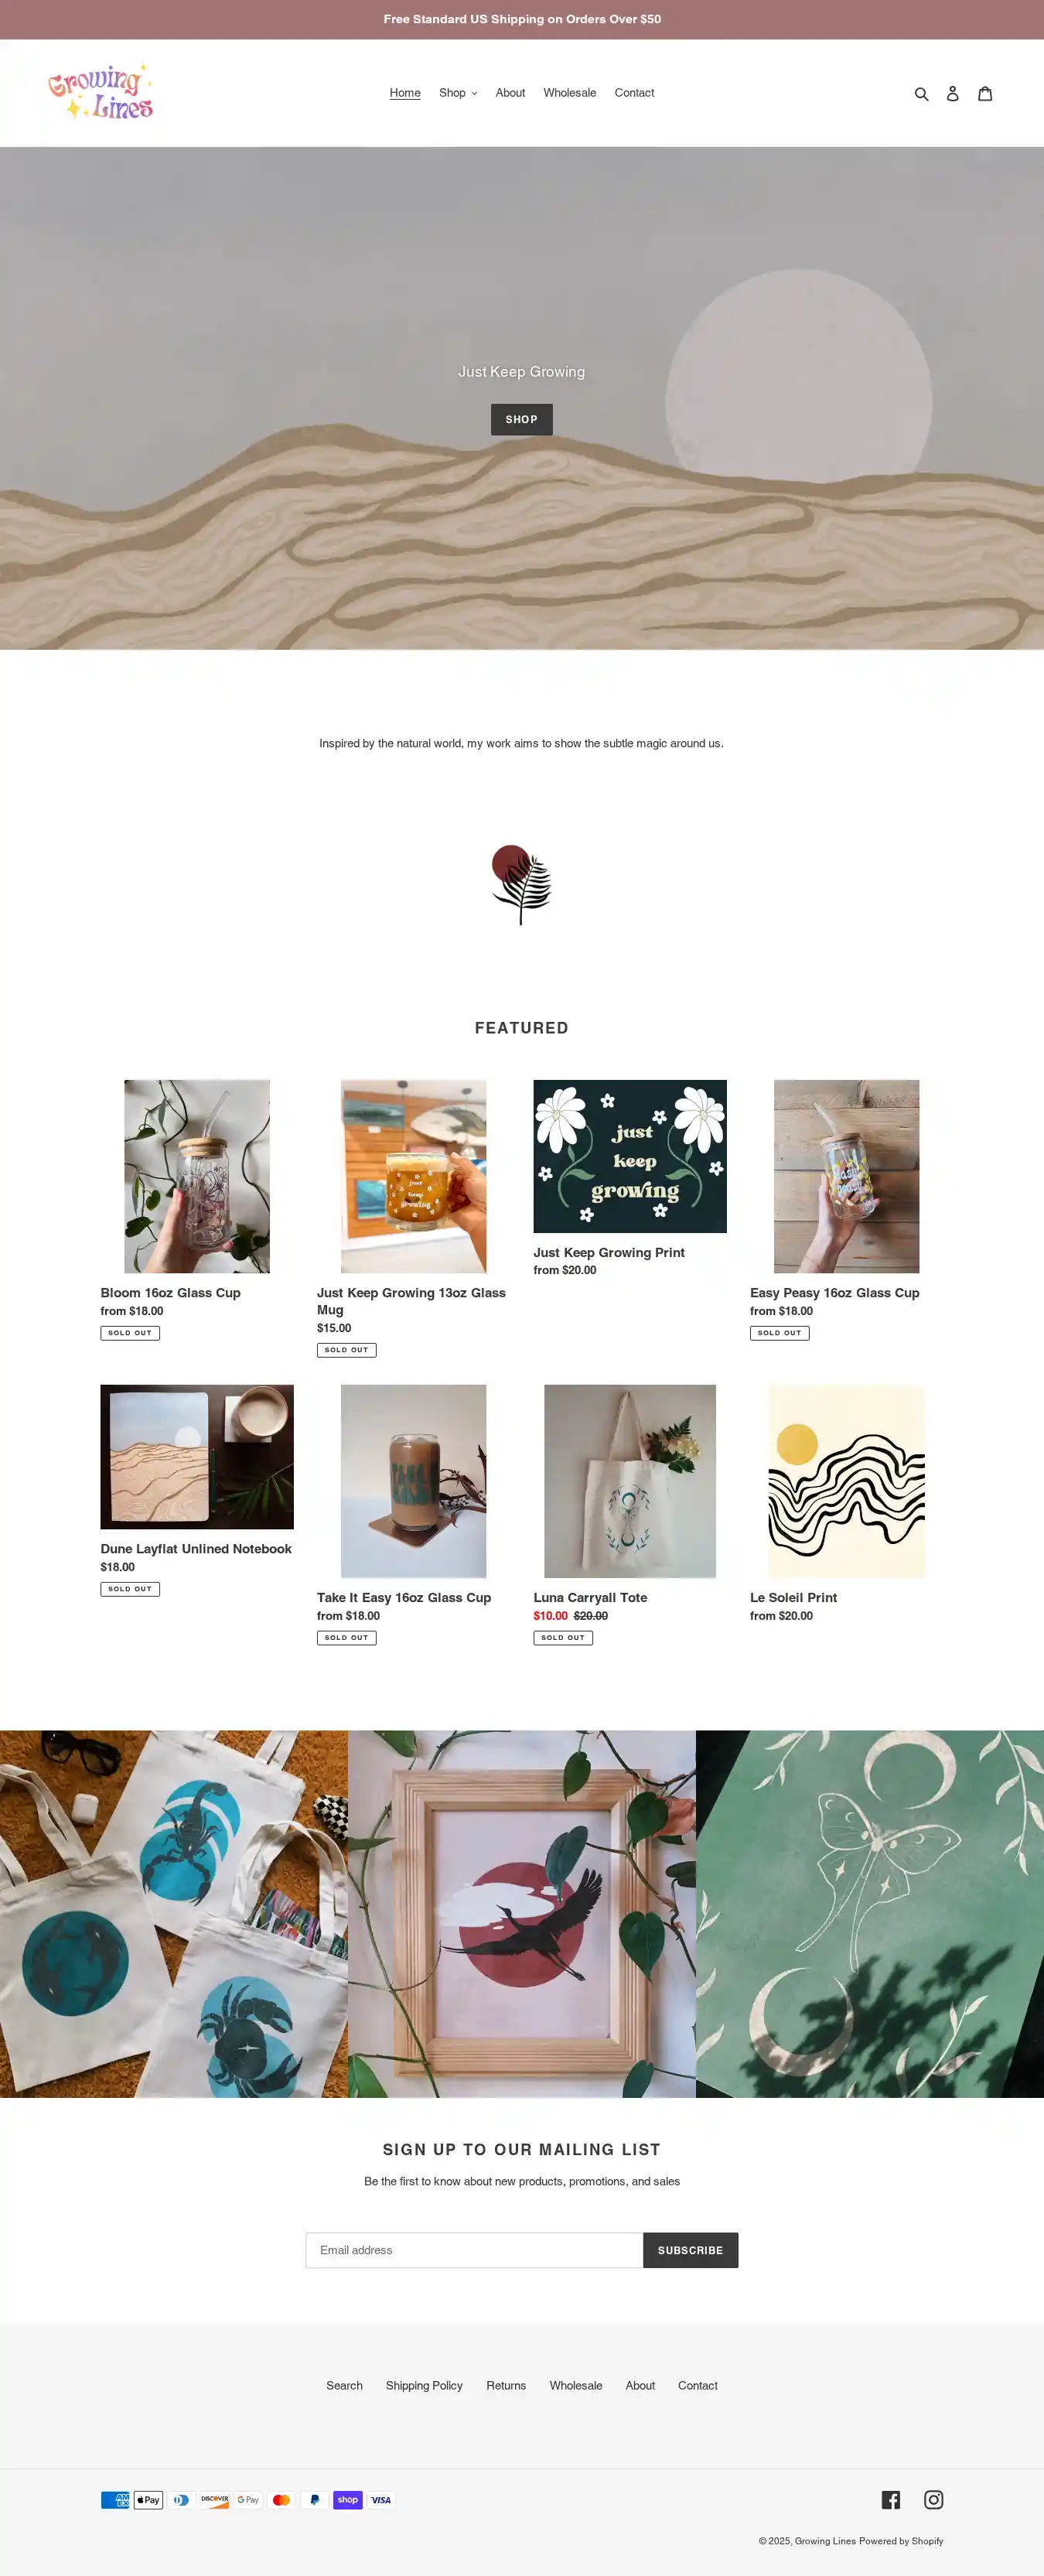
Task: Click the PayPal payment icon
Action: 314,2499
